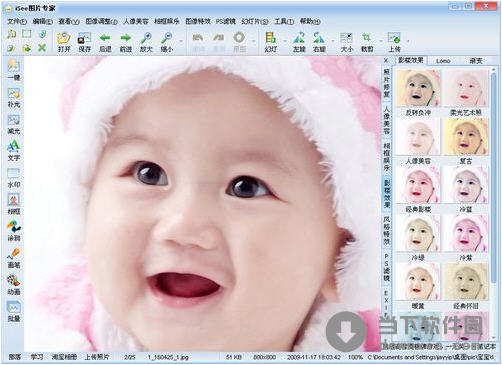
Task: Select the 画笔 brush tool
Action: (14, 258)
